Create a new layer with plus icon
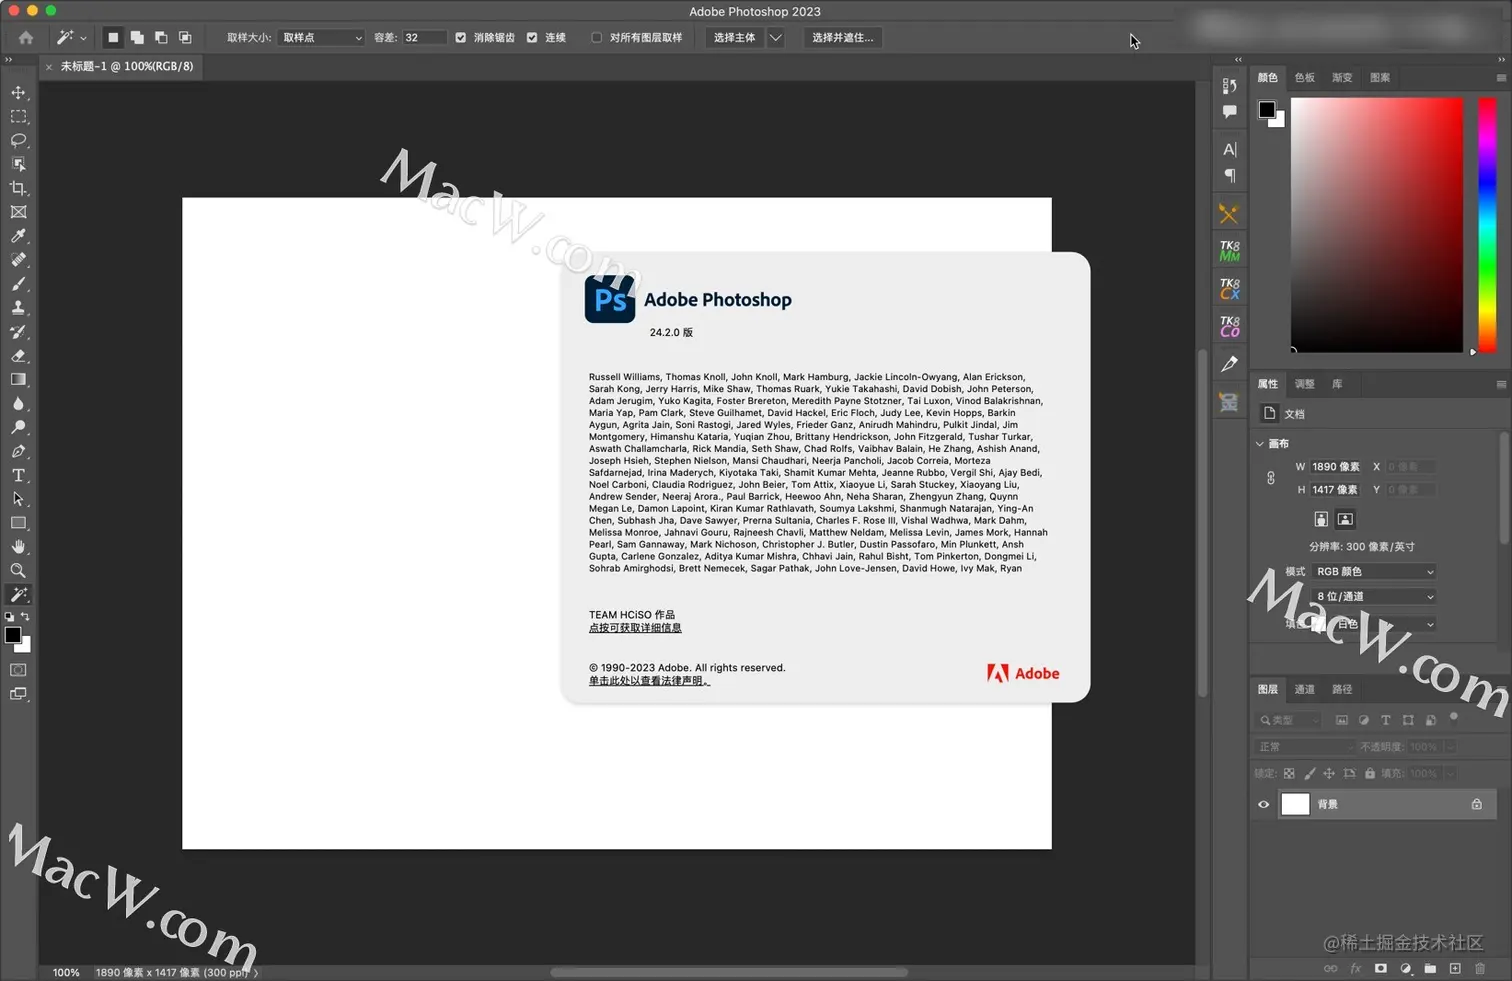 [1455, 968]
